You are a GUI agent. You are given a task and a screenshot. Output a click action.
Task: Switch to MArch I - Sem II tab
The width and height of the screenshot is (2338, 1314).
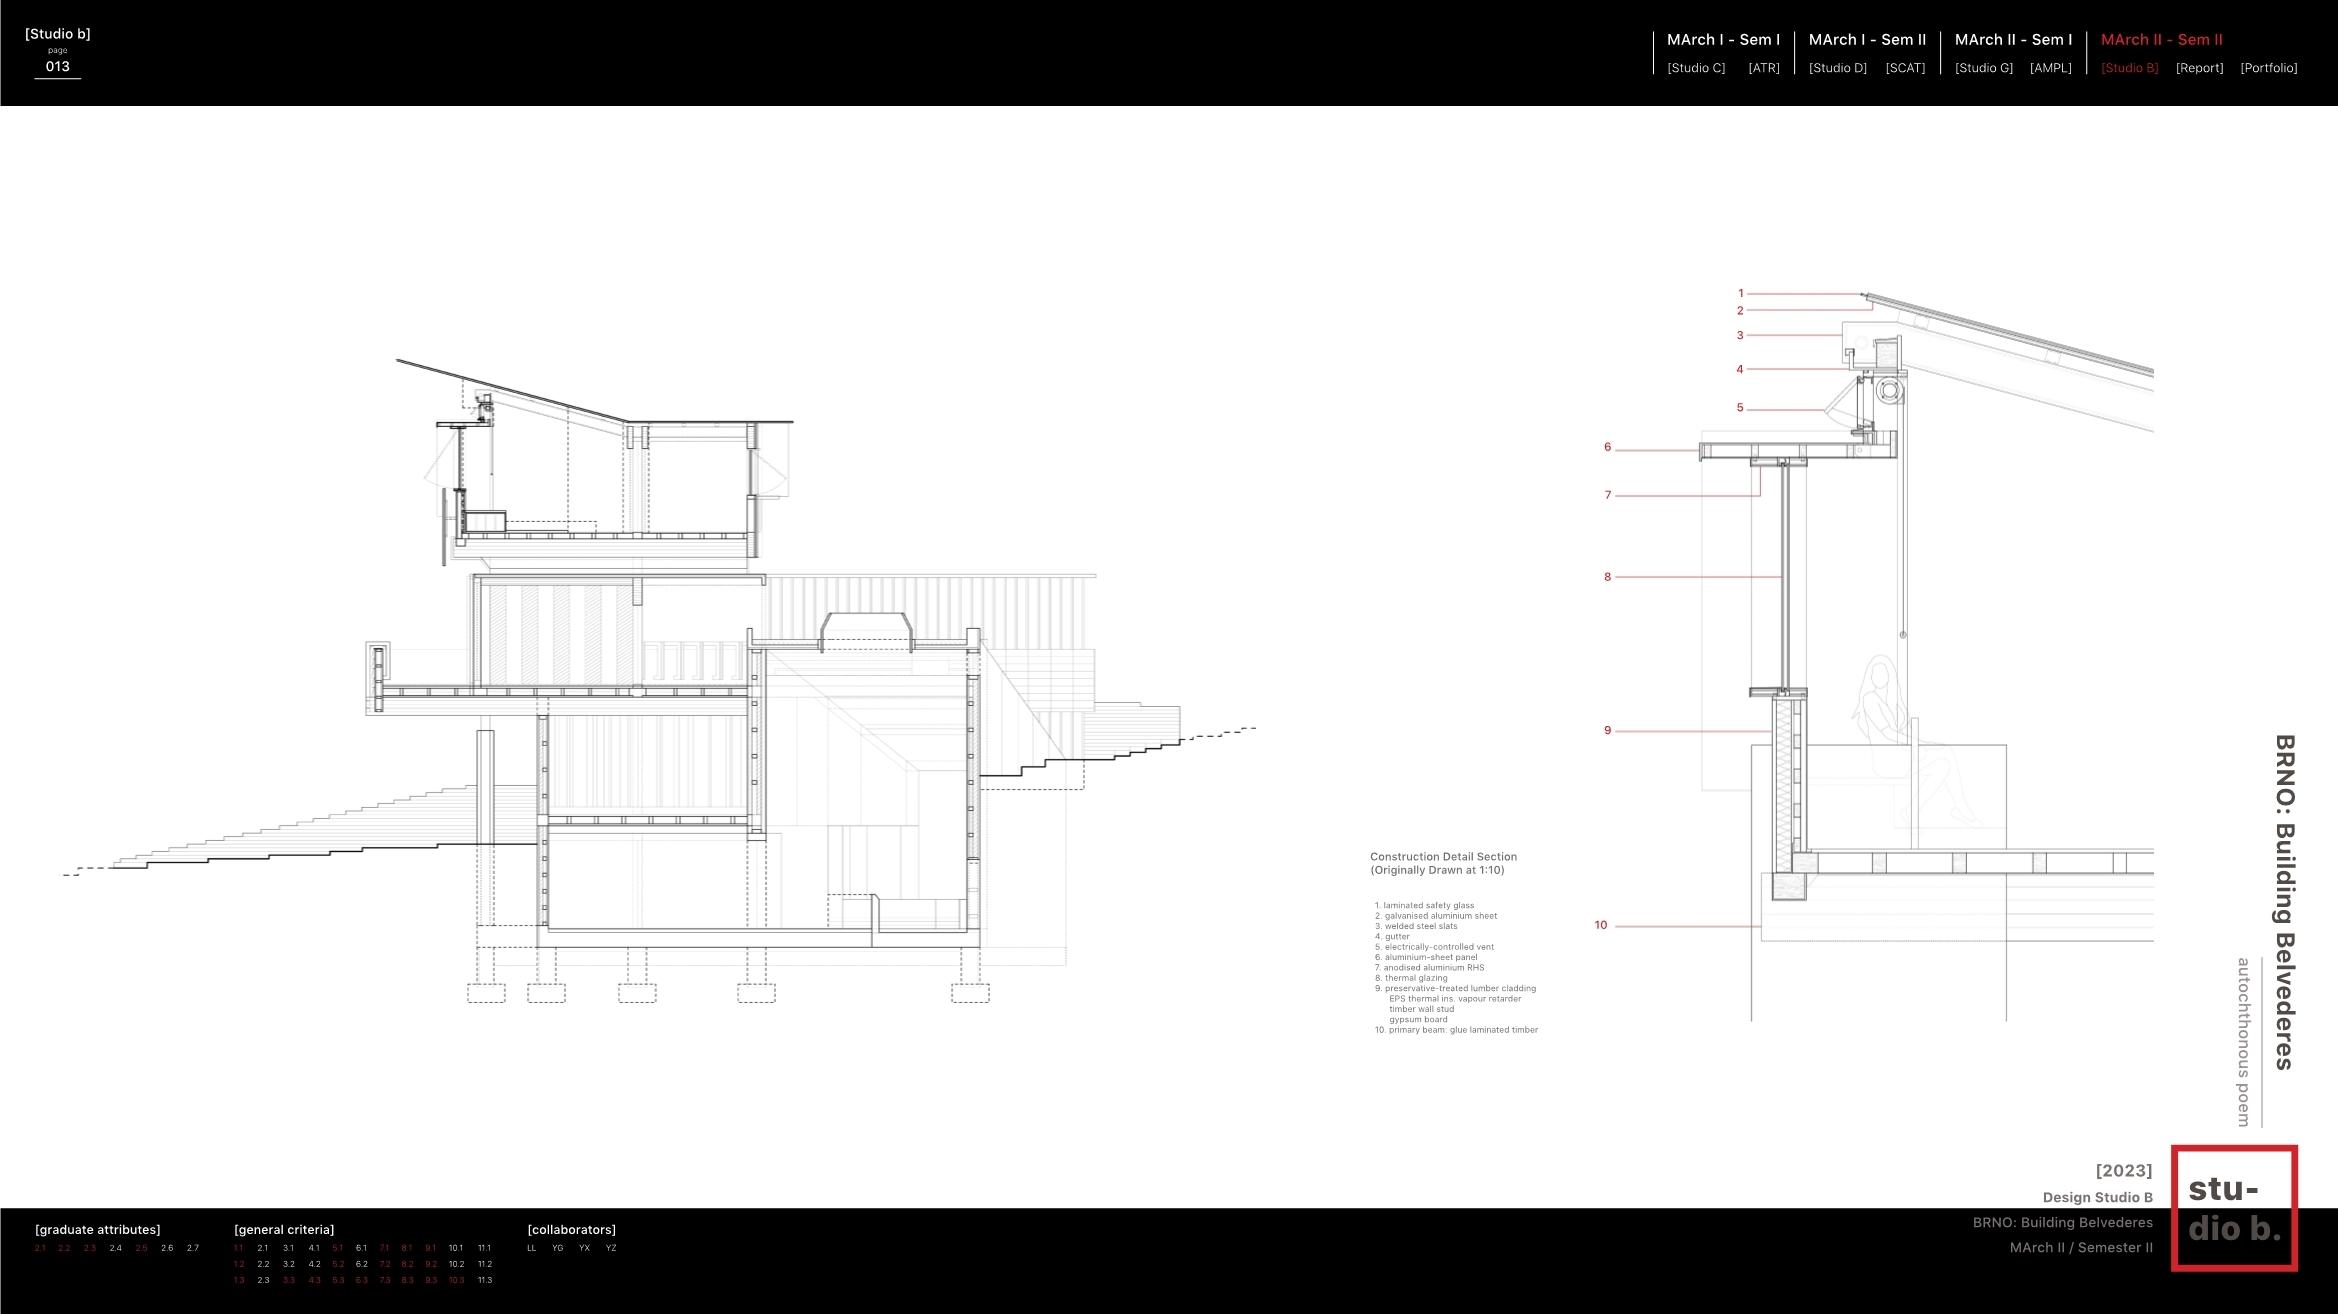tap(1867, 40)
